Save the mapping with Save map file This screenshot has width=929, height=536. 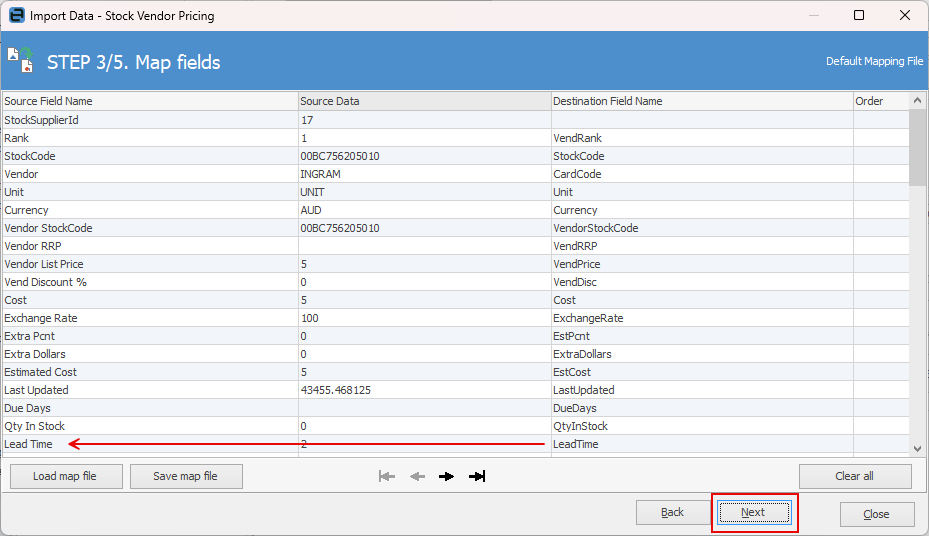tap(185, 476)
